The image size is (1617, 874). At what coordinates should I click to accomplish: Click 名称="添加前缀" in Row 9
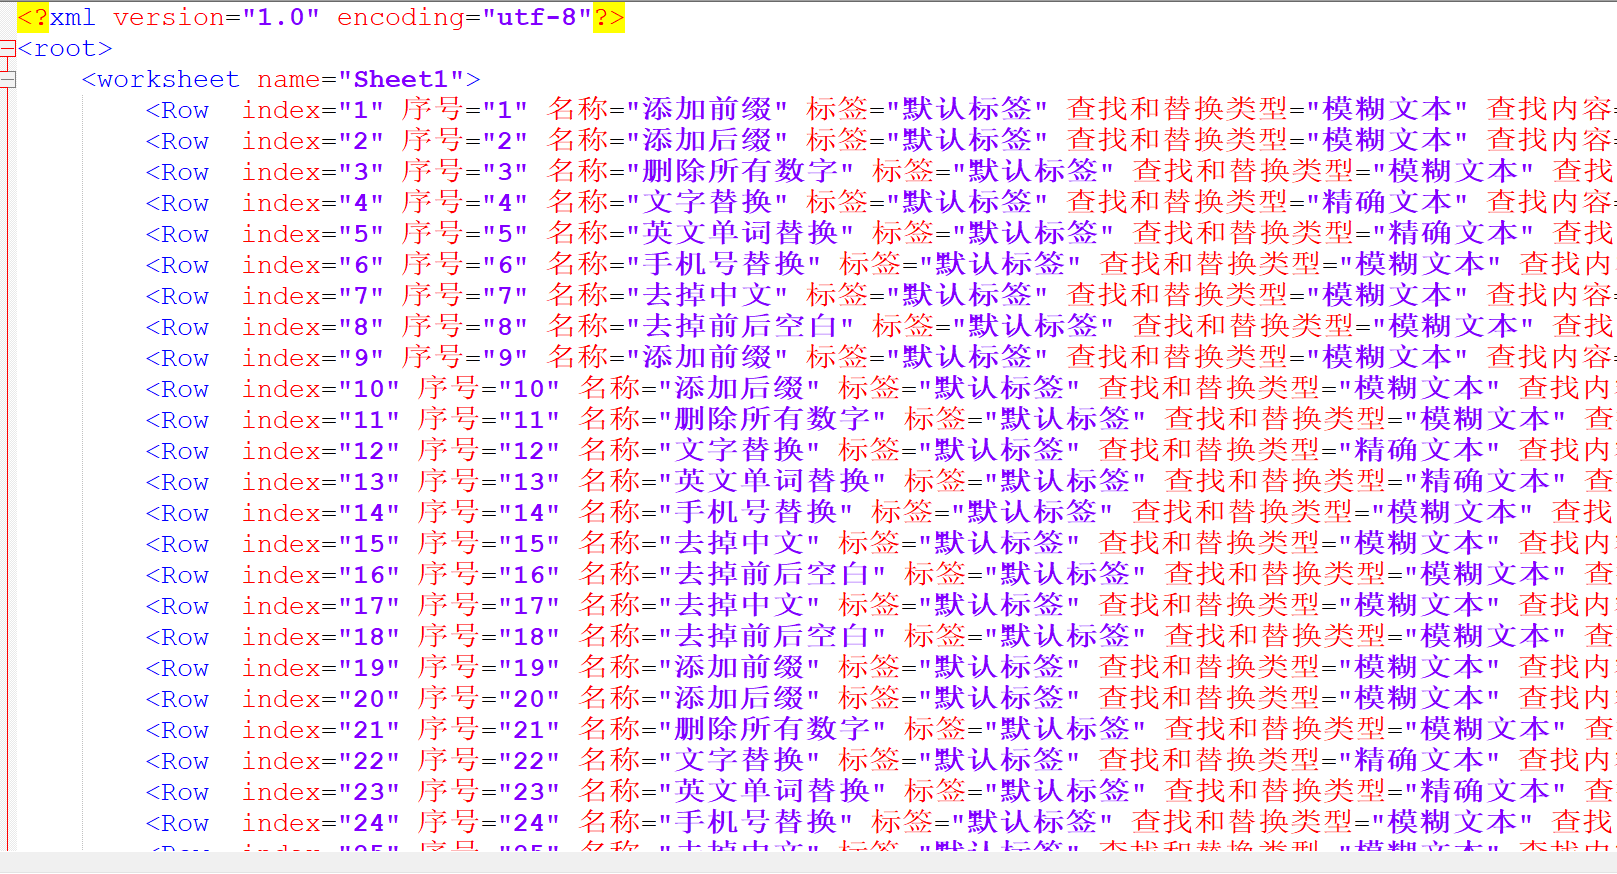(667, 359)
